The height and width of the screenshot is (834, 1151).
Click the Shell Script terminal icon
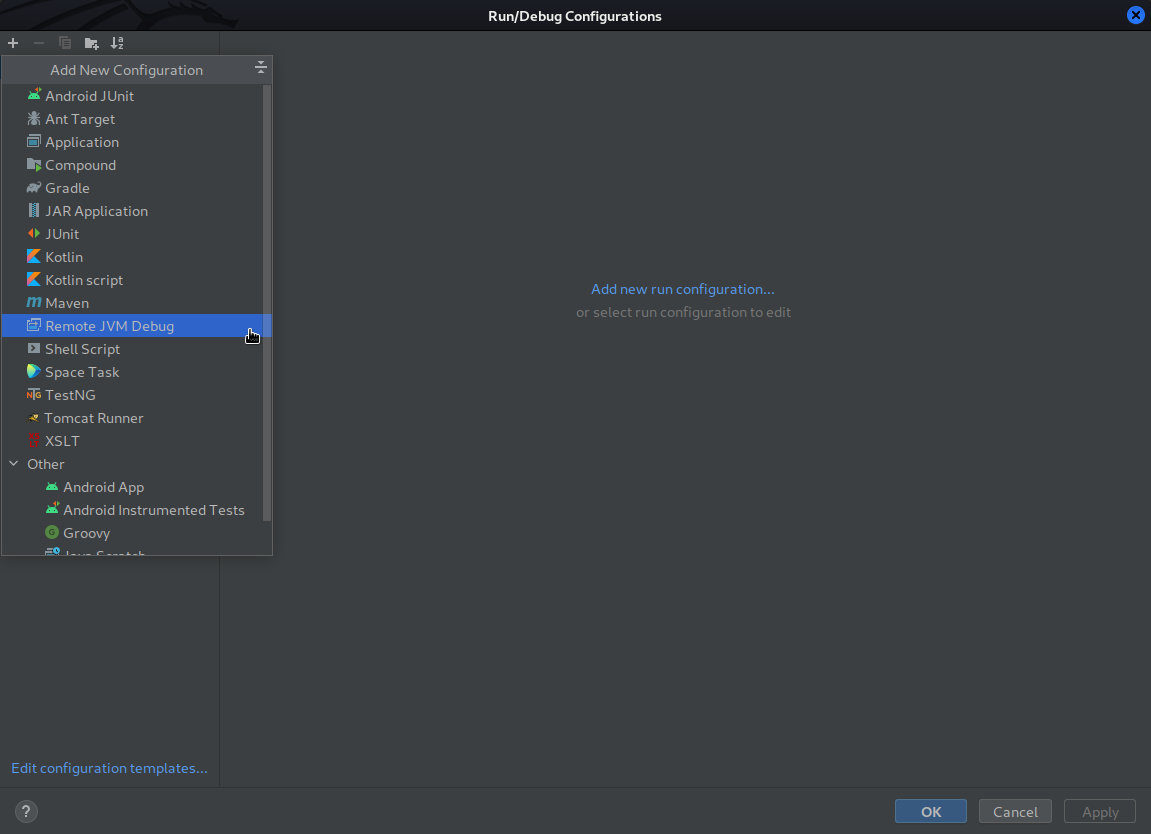click(34, 348)
